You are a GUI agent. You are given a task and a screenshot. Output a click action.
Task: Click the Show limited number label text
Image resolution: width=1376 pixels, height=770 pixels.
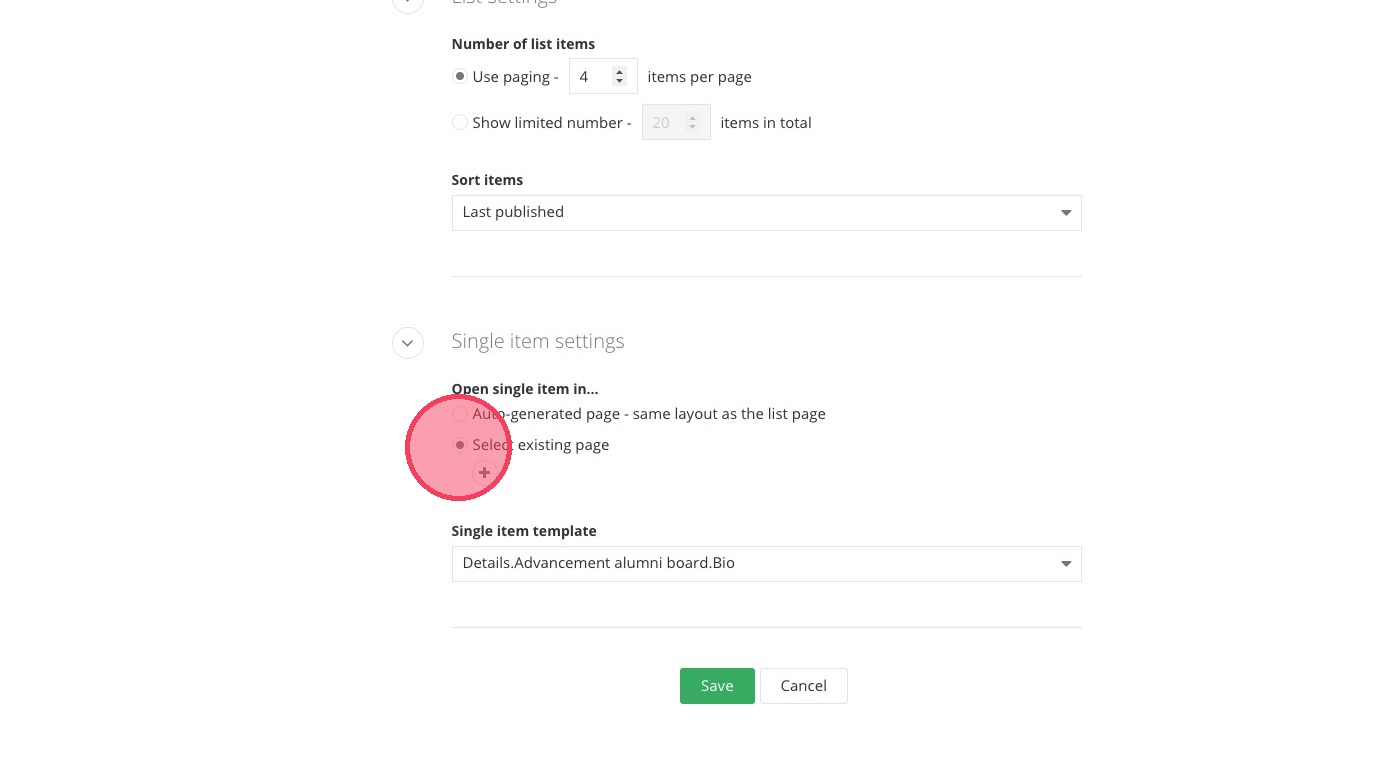[x=551, y=123]
